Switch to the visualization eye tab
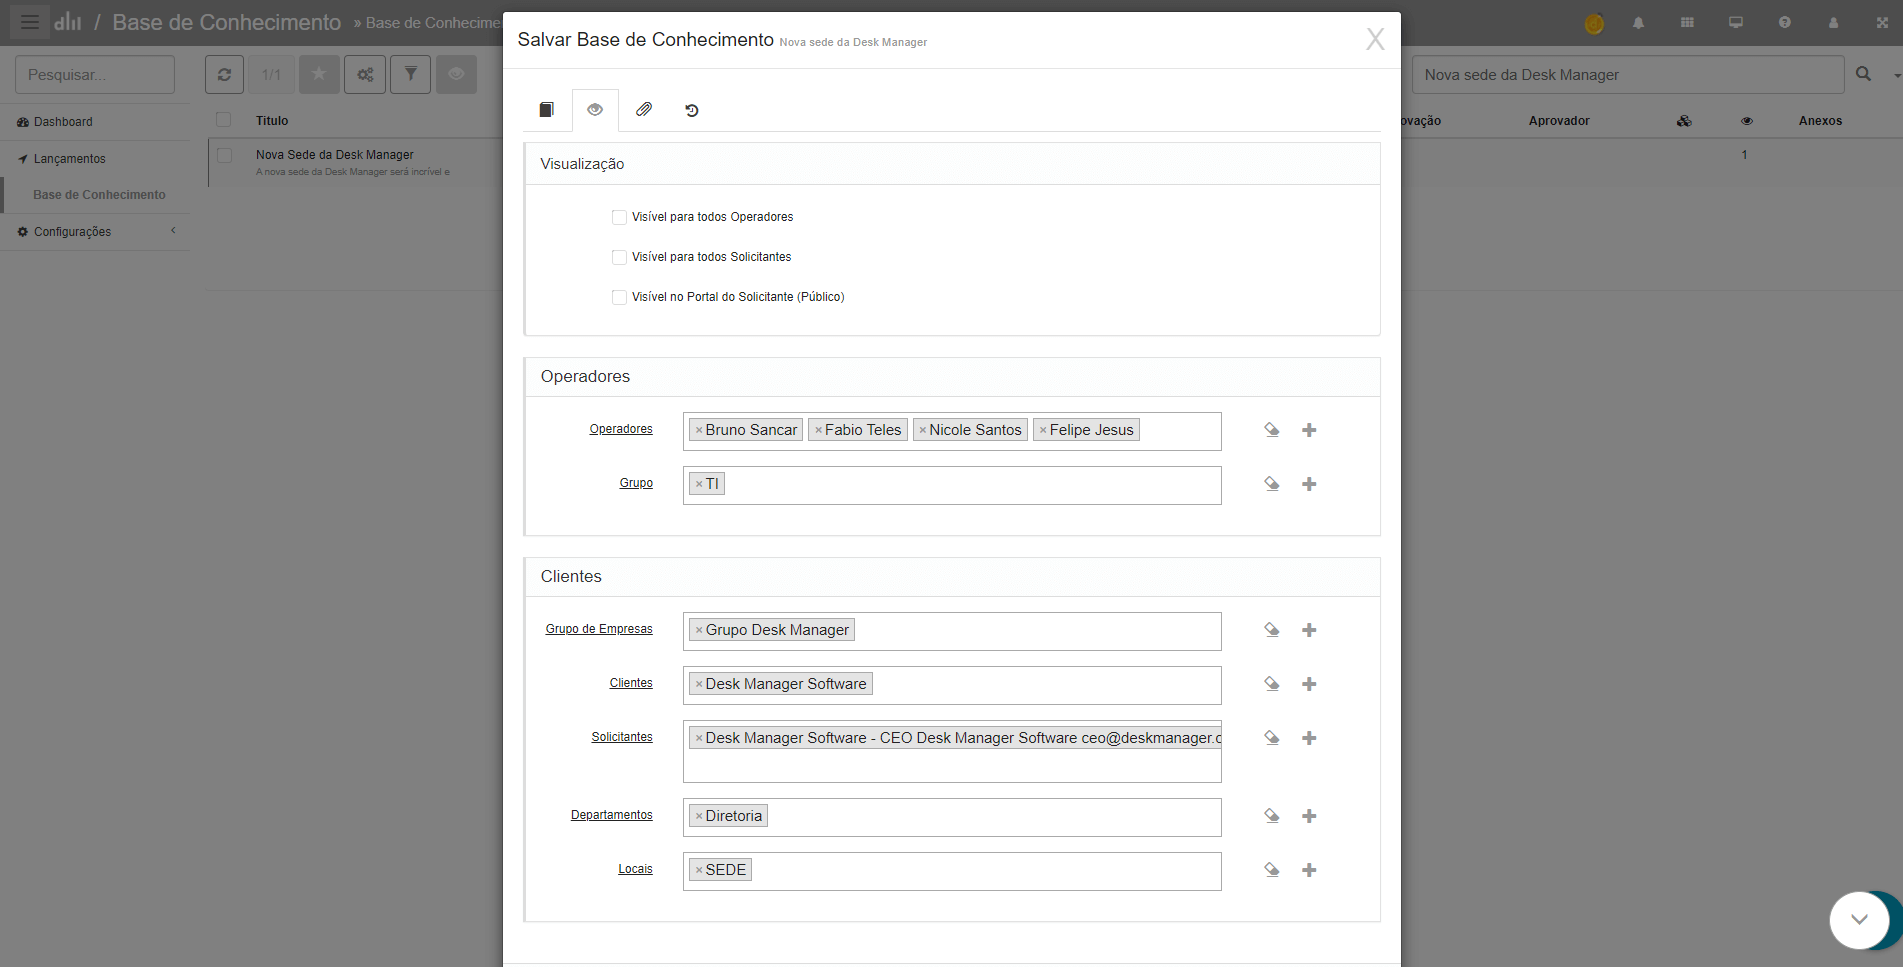Screen dimensions: 1903x967 [x=595, y=110]
